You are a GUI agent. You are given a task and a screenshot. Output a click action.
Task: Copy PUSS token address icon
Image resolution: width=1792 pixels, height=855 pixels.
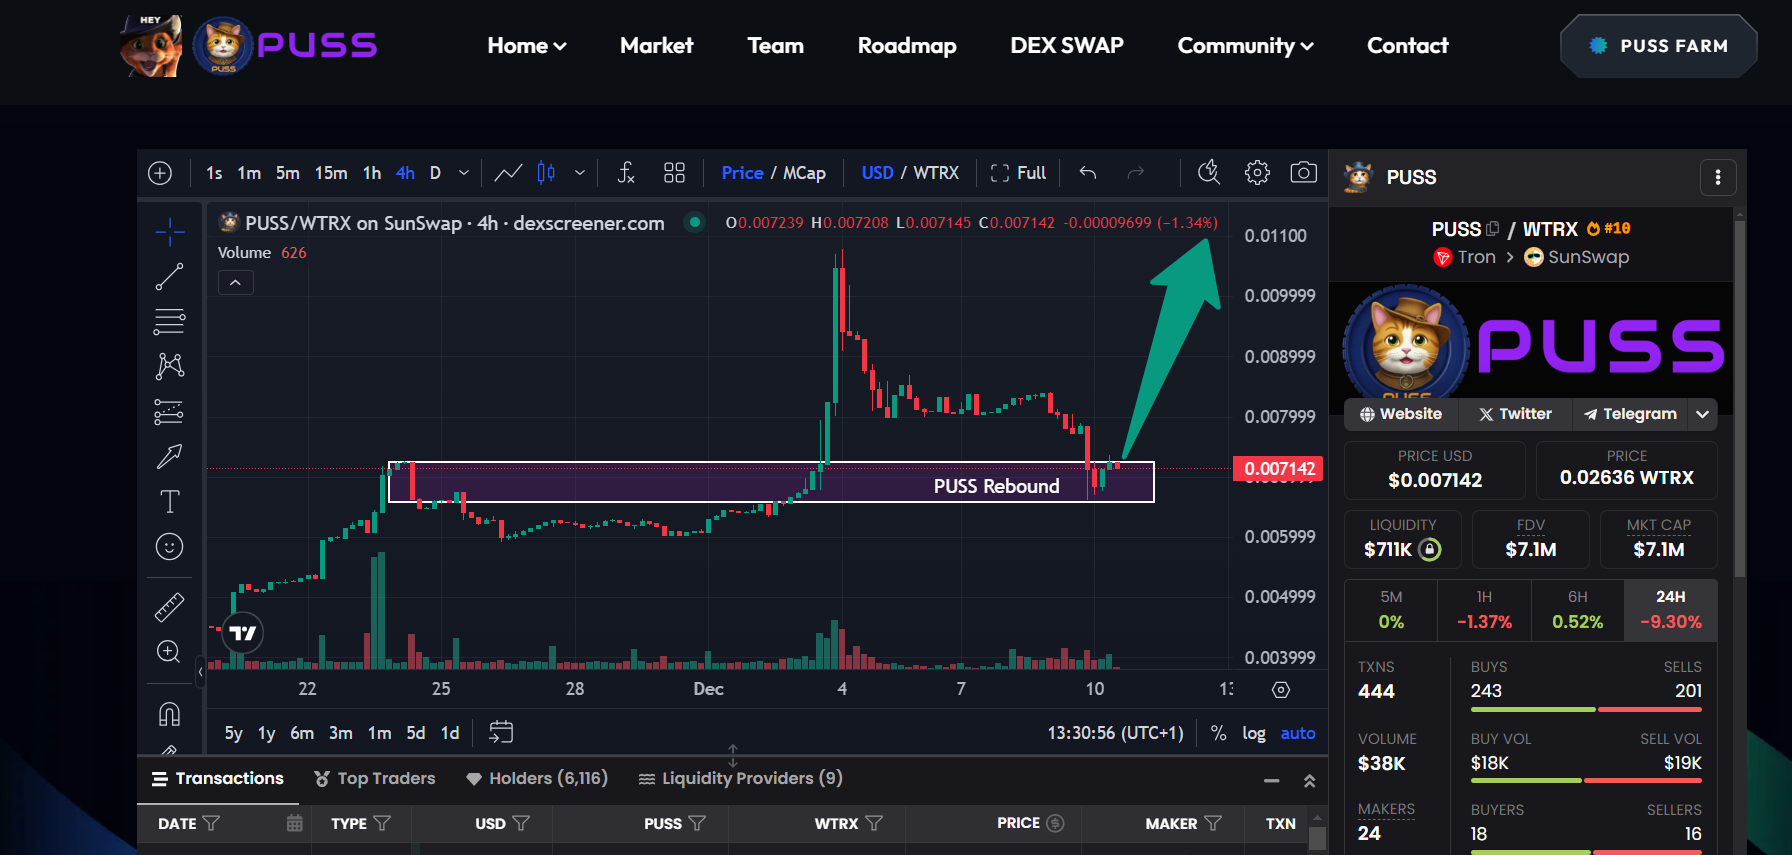(1493, 229)
